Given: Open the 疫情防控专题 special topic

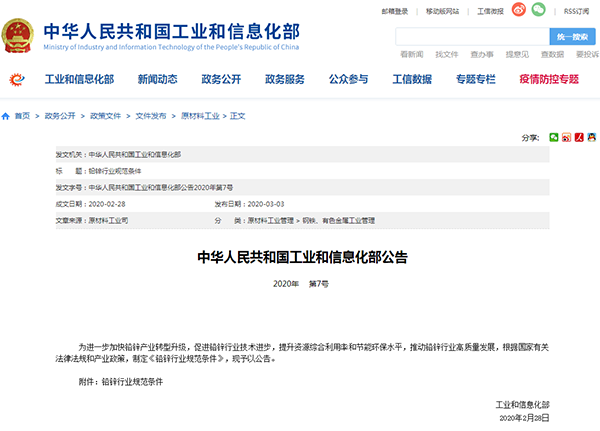Looking at the screenshot, I should [x=548, y=78].
